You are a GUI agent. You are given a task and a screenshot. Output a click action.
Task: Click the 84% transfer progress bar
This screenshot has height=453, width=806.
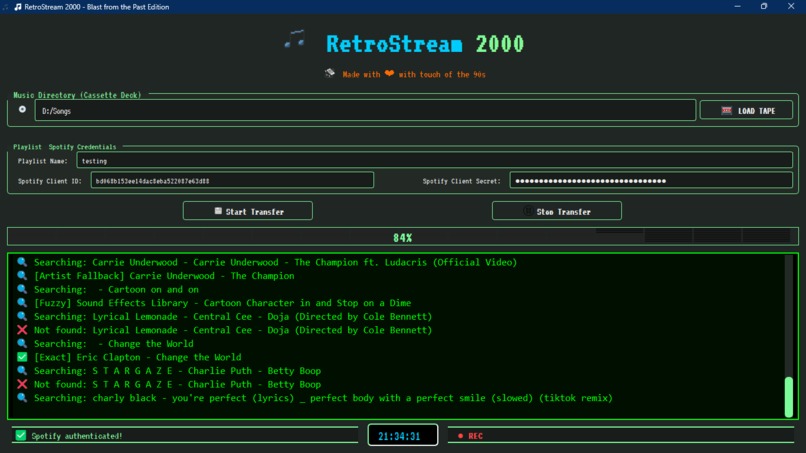[402, 237]
